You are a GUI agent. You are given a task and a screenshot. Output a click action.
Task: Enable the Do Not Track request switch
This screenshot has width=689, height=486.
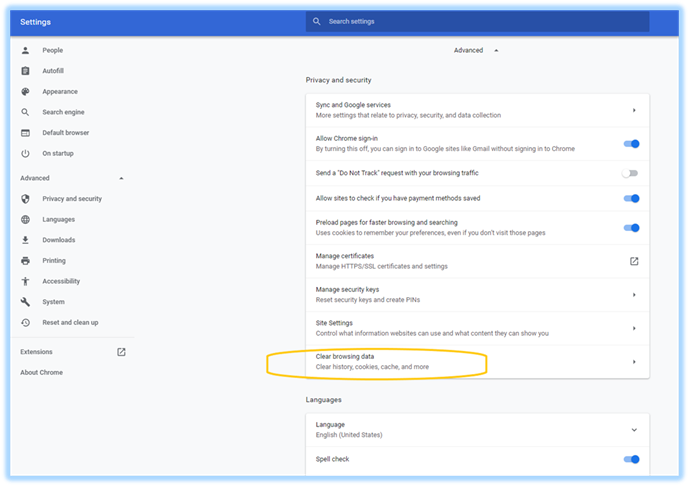pyautogui.click(x=629, y=173)
